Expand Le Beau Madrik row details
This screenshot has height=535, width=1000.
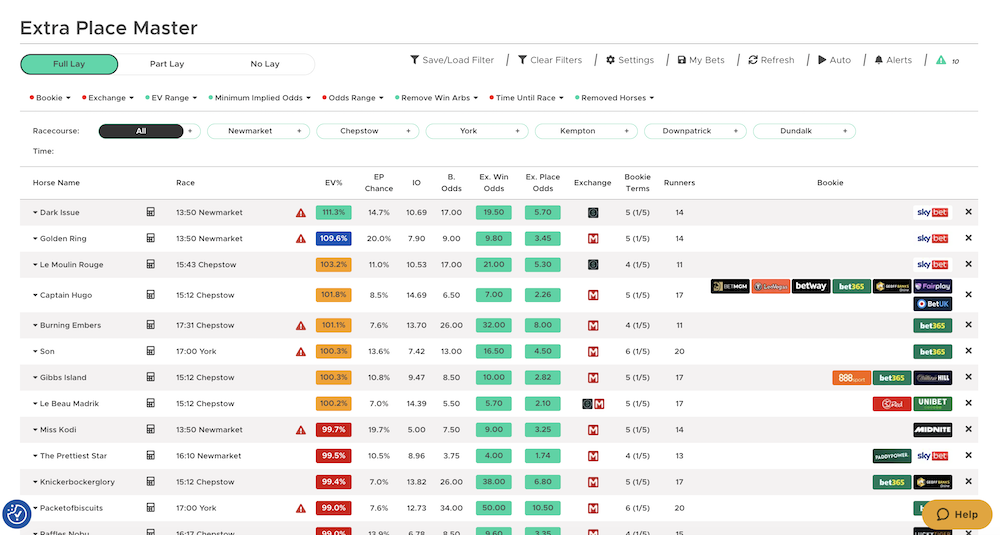[x=35, y=404]
